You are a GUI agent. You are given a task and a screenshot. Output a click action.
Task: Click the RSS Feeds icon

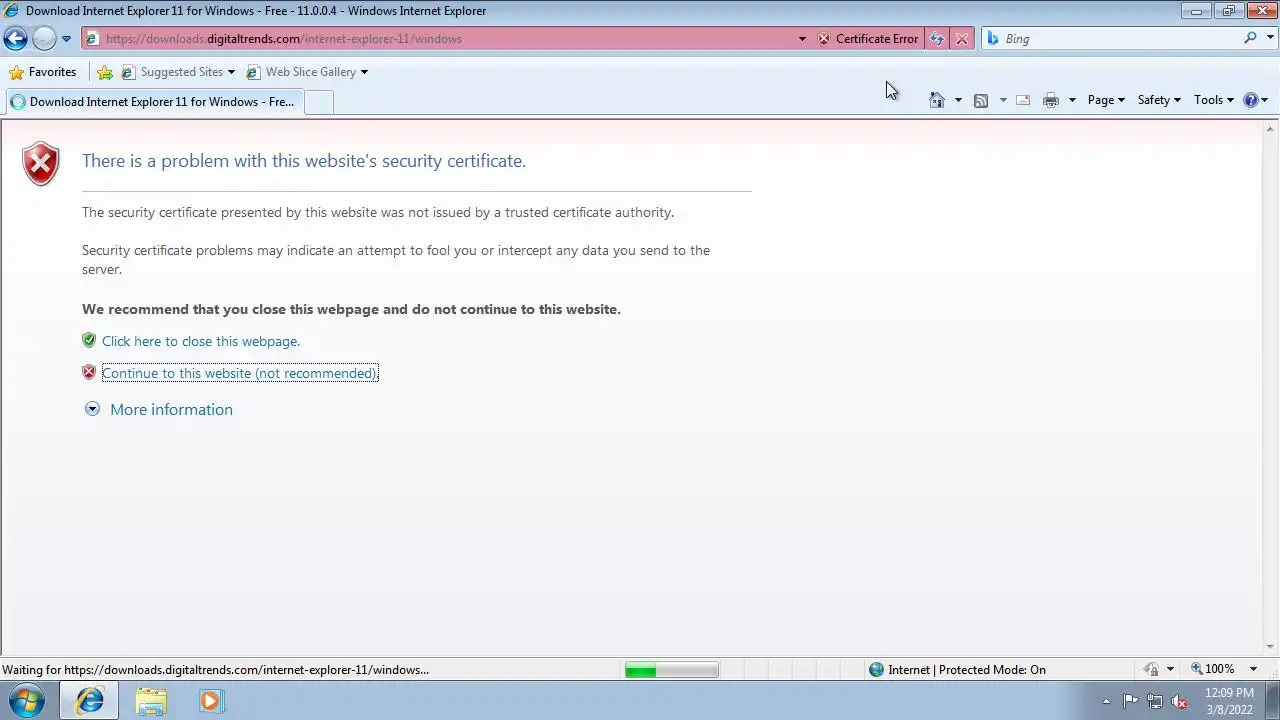(981, 100)
